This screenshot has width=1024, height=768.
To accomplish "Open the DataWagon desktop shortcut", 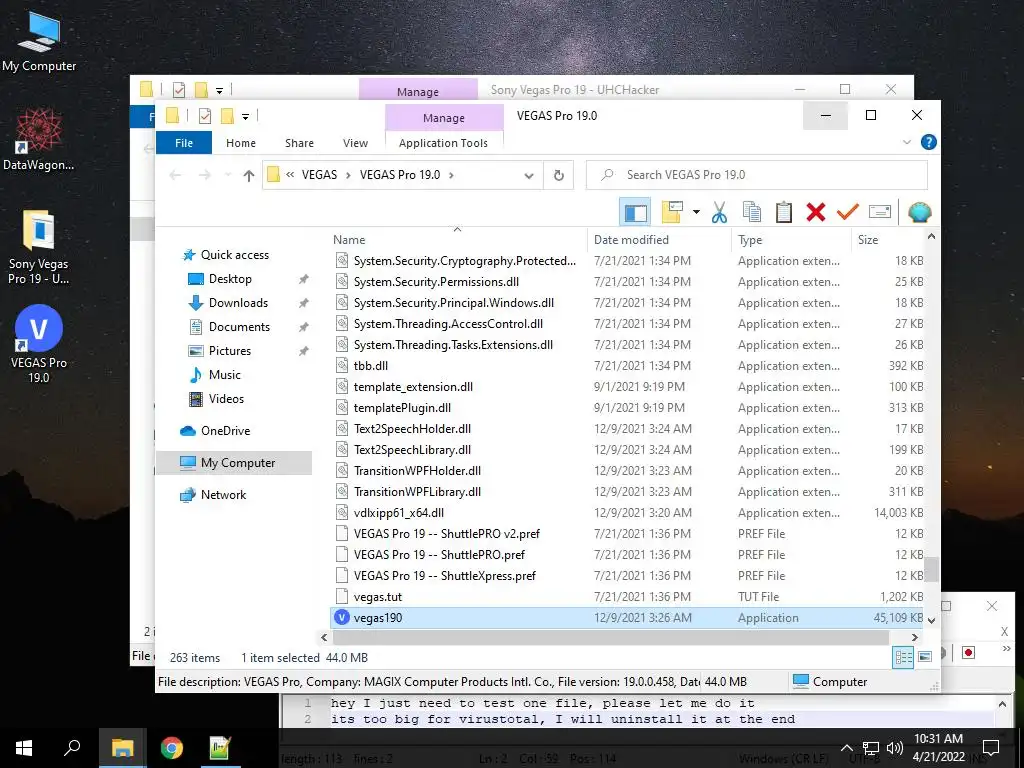I will tap(39, 139).
